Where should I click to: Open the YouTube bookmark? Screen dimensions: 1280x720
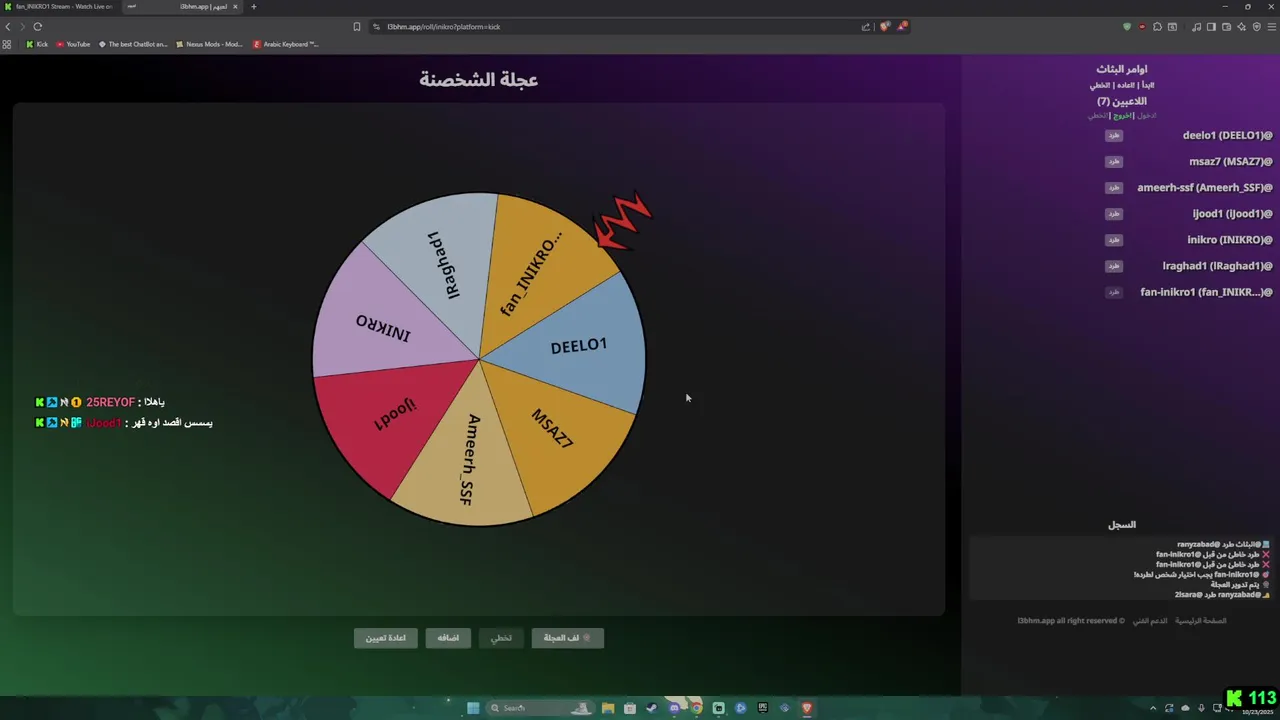pyautogui.click(x=74, y=44)
